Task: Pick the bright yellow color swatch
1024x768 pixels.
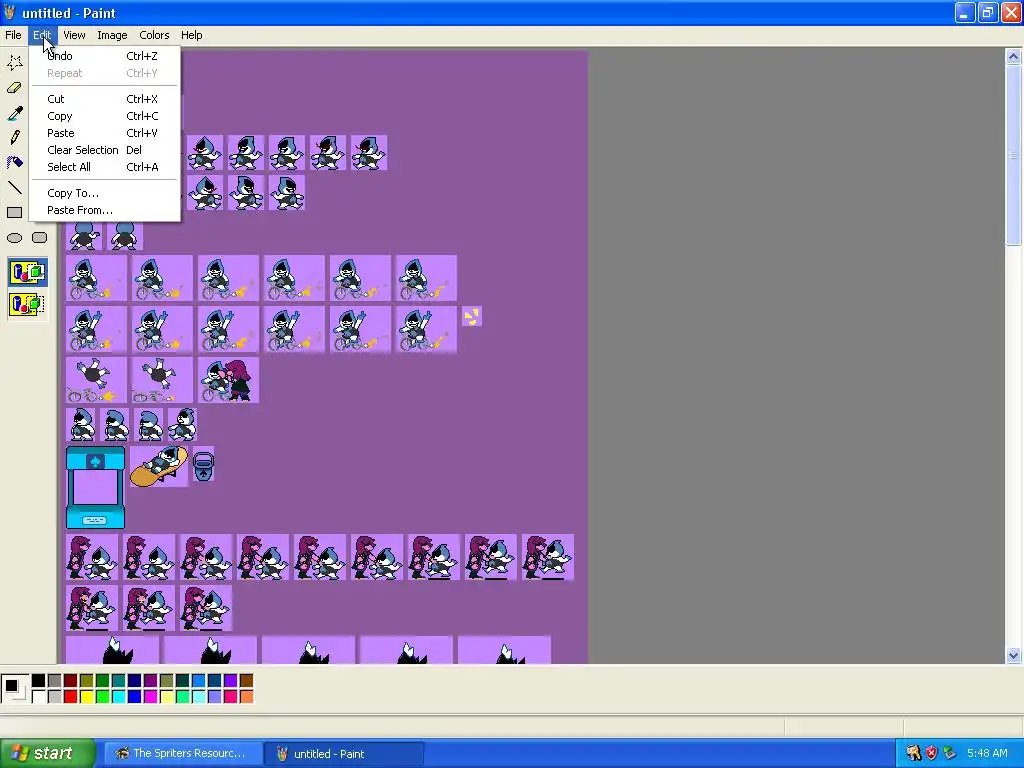Action: [x=86, y=697]
